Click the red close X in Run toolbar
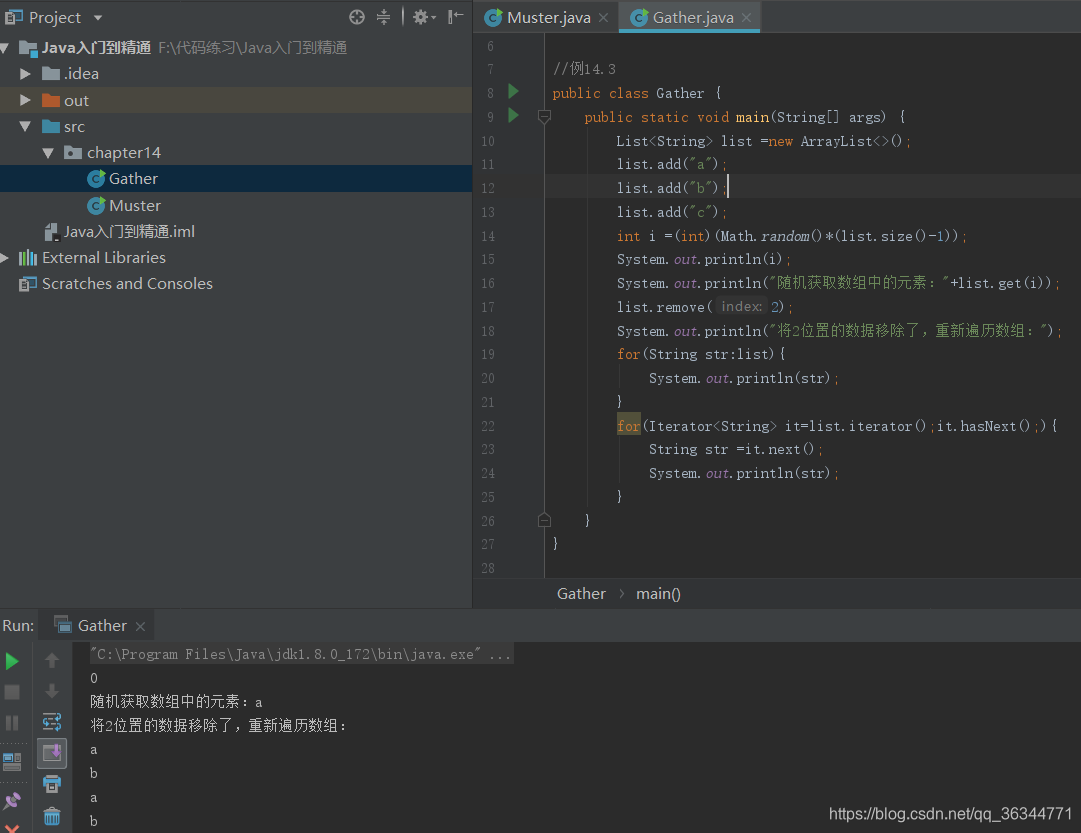The width and height of the screenshot is (1081, 833). [x=12, y=827]
